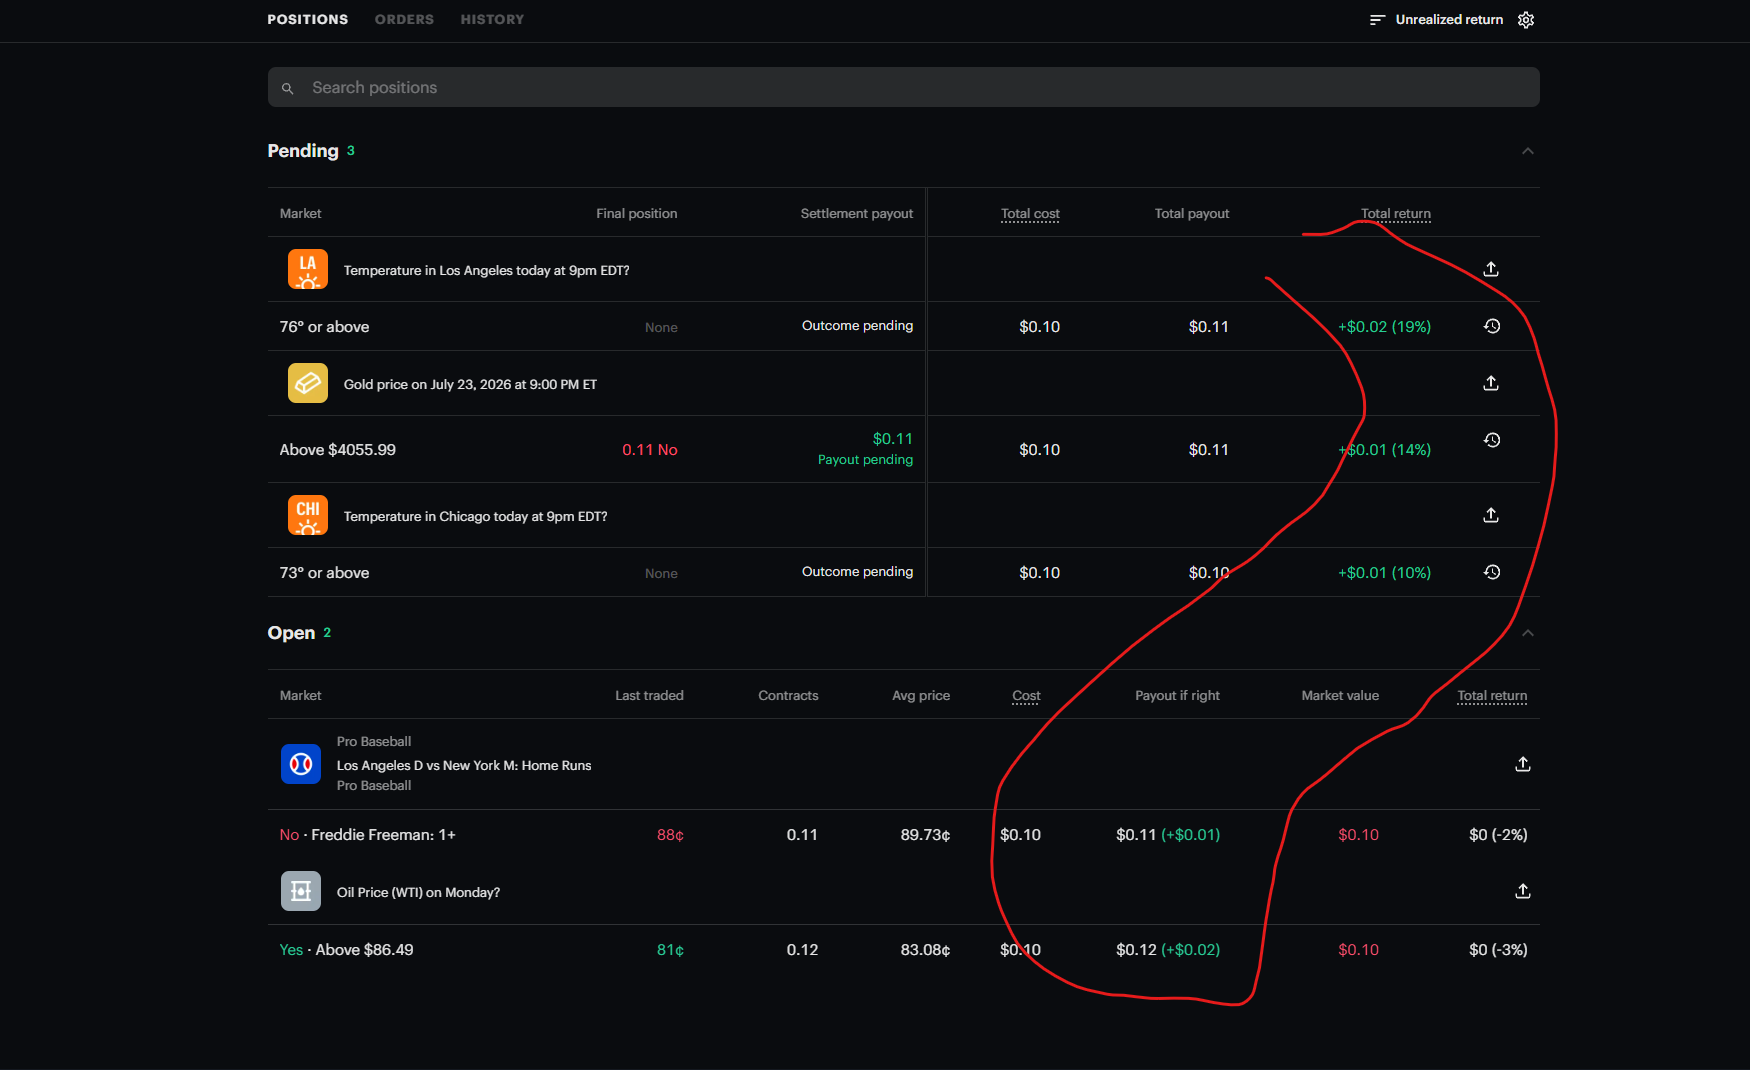
Task: Collapse the Pending section
Action: coord(1528,151)
